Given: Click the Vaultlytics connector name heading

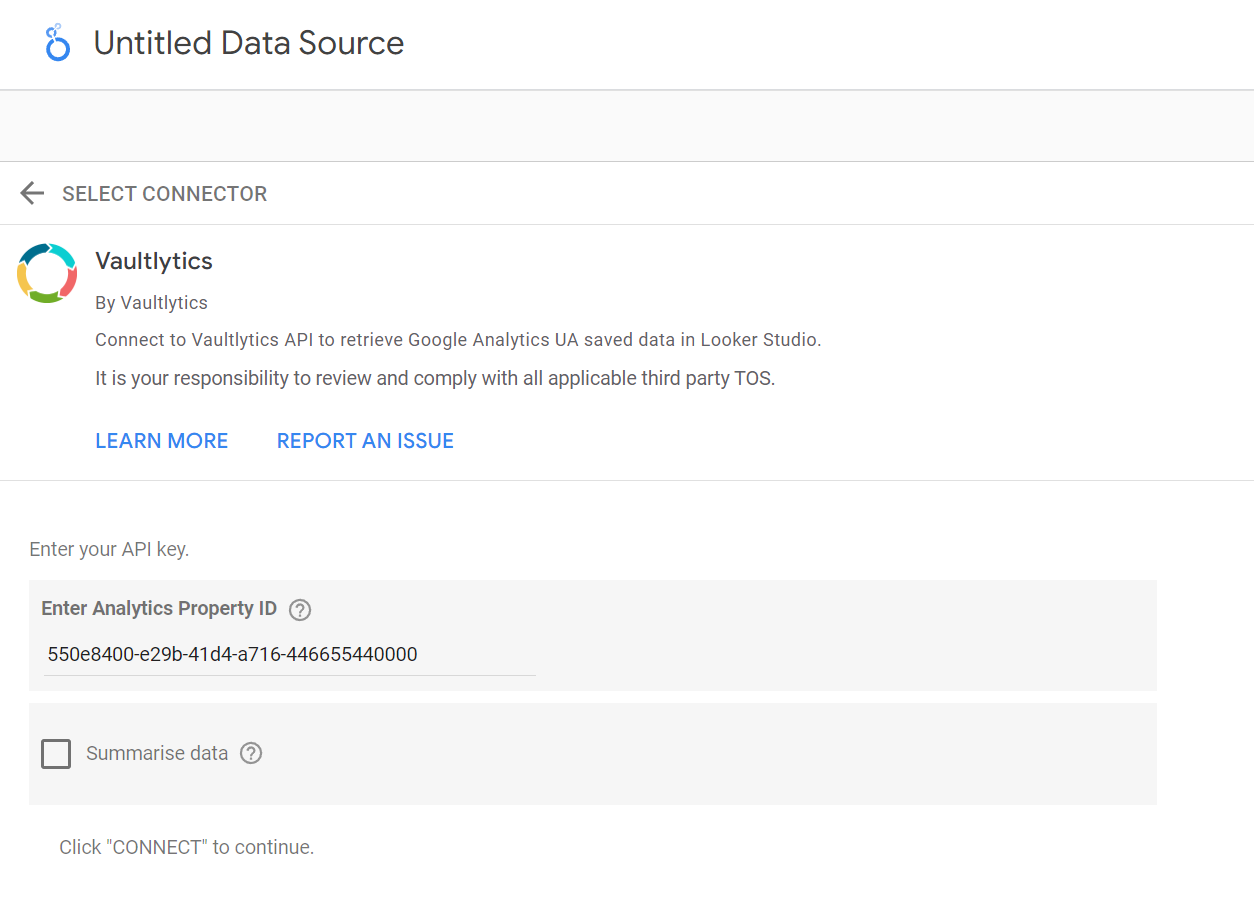Looking at the screenshot, I should (x=154, y=261).
